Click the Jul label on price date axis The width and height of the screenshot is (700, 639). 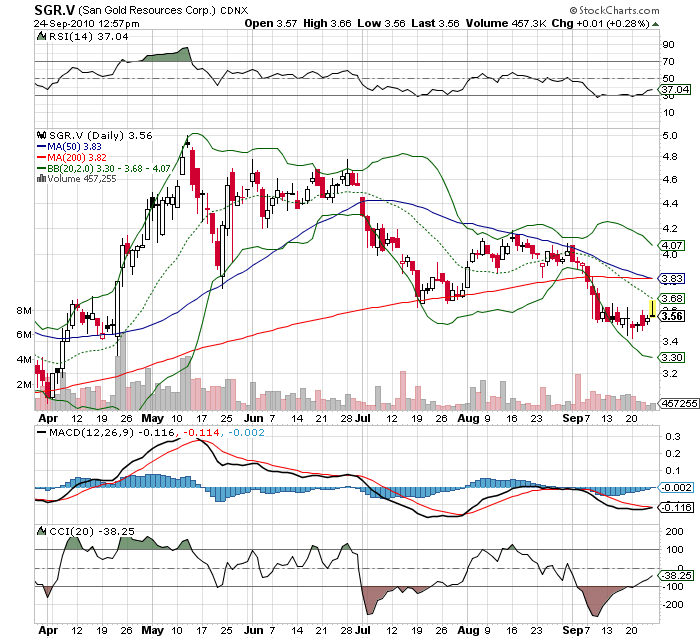tap(363, 418)
